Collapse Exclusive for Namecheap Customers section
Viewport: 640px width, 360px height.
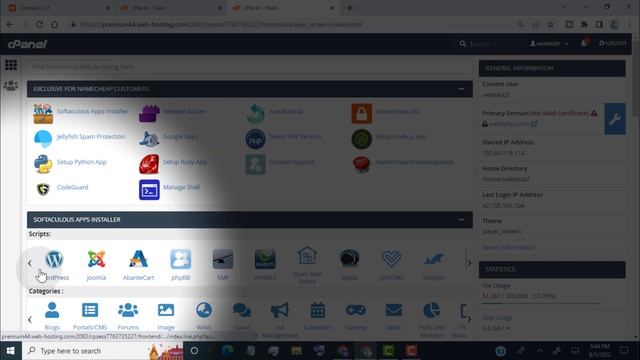pos(461,89)
